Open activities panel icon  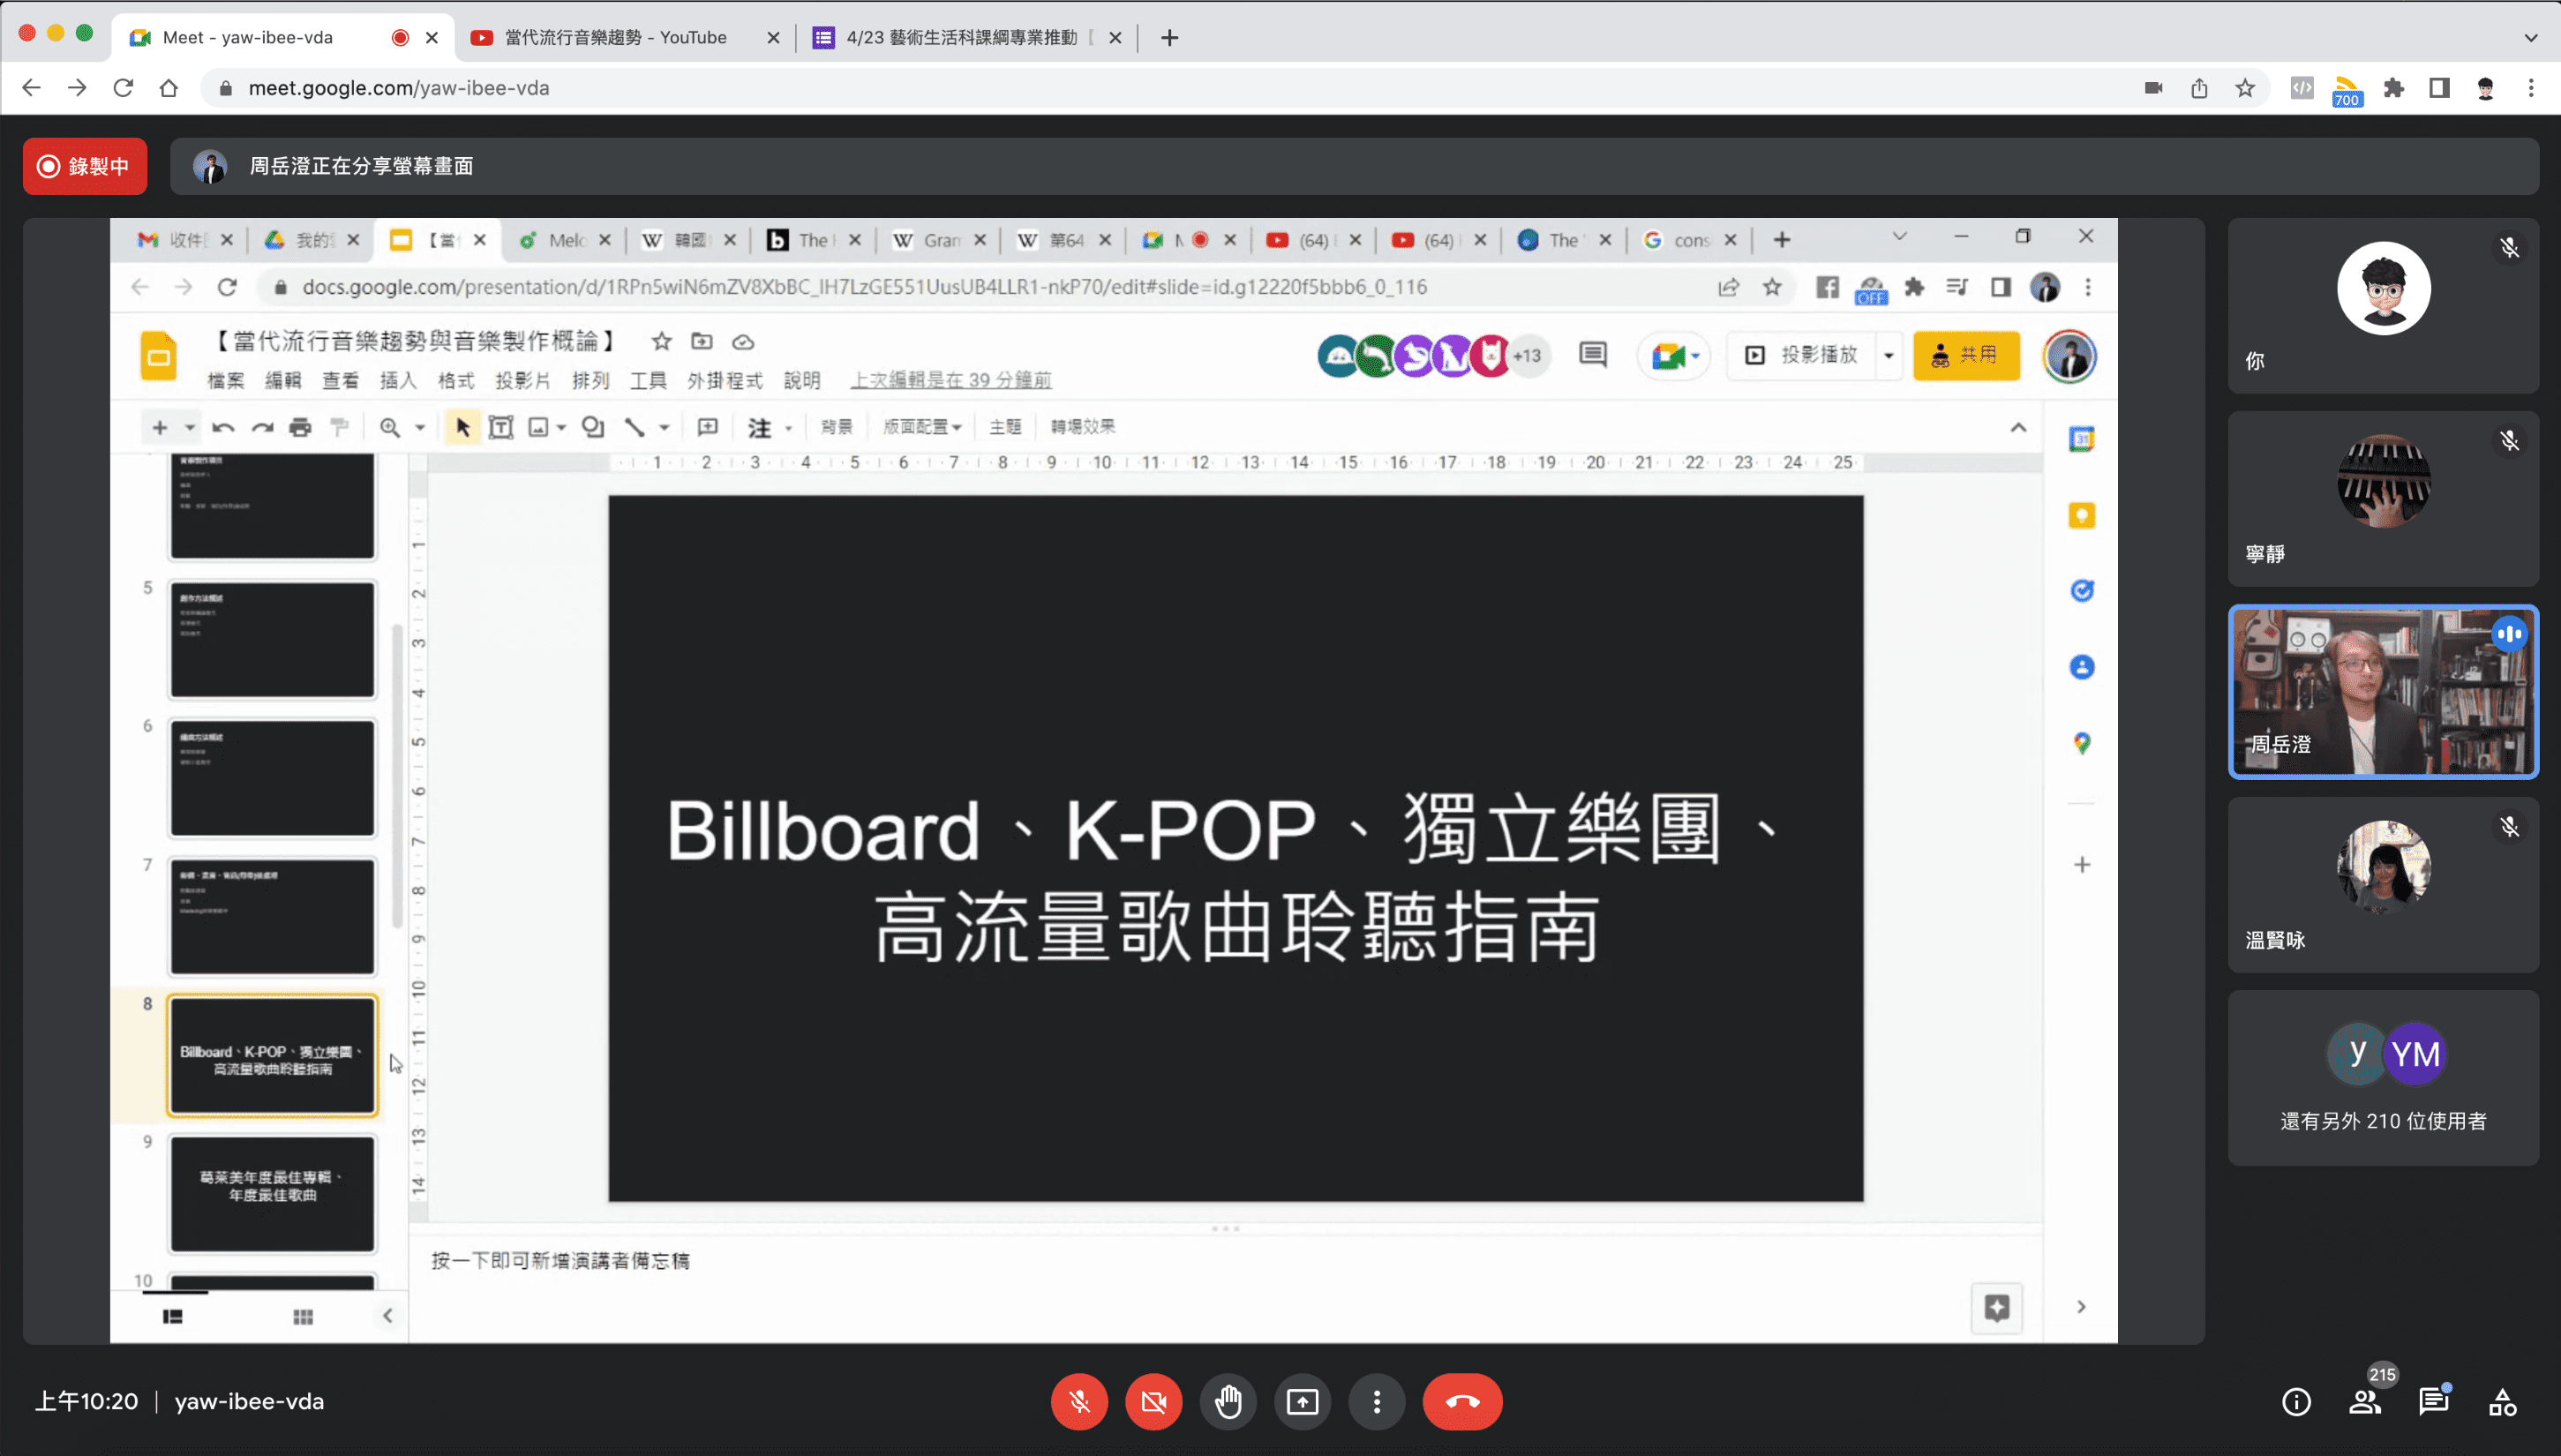pyautogui.click(x=2502, y=1402)
